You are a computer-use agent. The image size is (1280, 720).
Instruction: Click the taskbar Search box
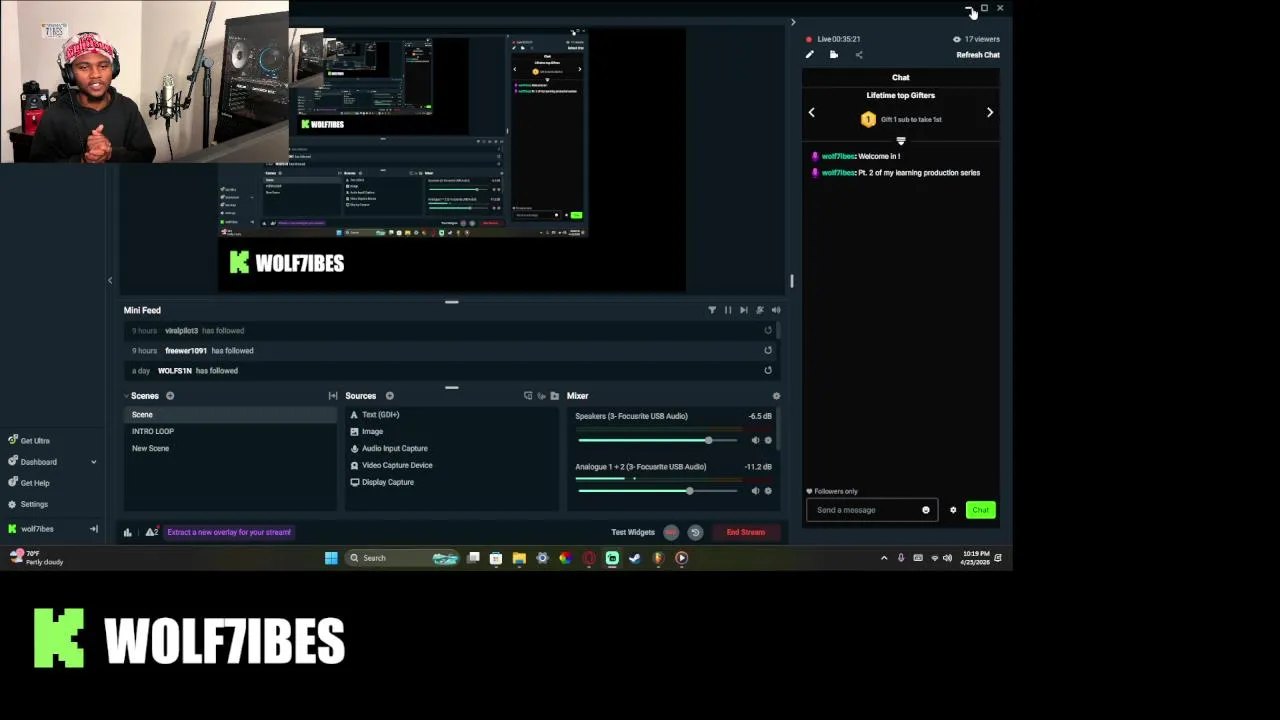tap(402, 558)
